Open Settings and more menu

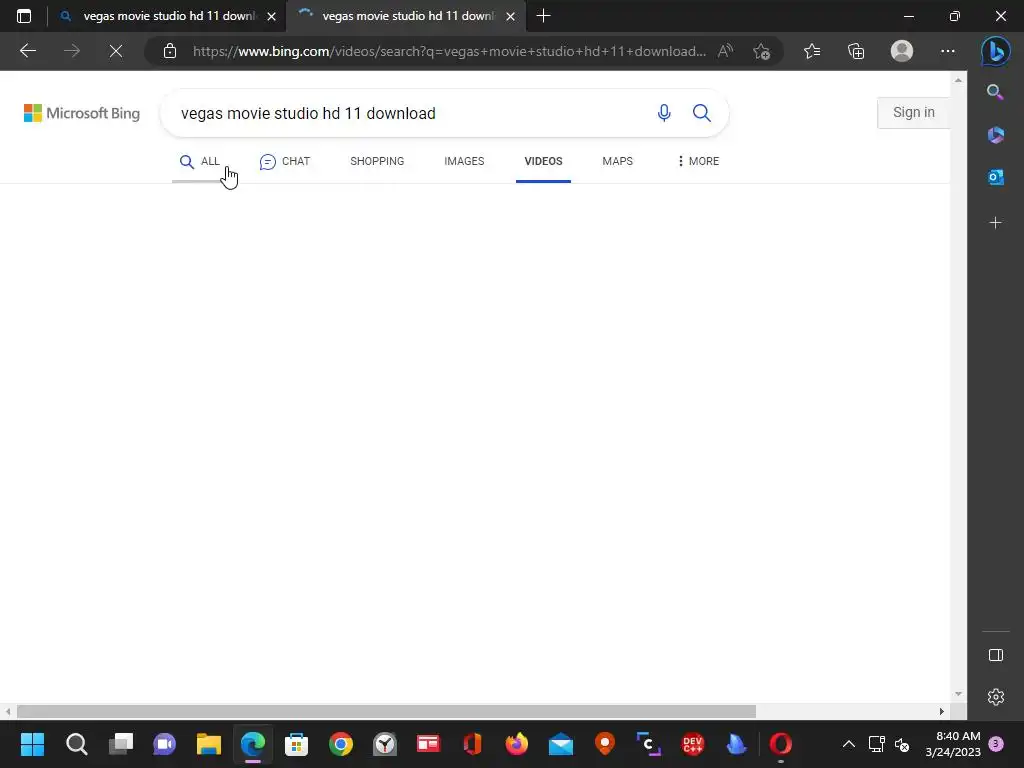948,51
